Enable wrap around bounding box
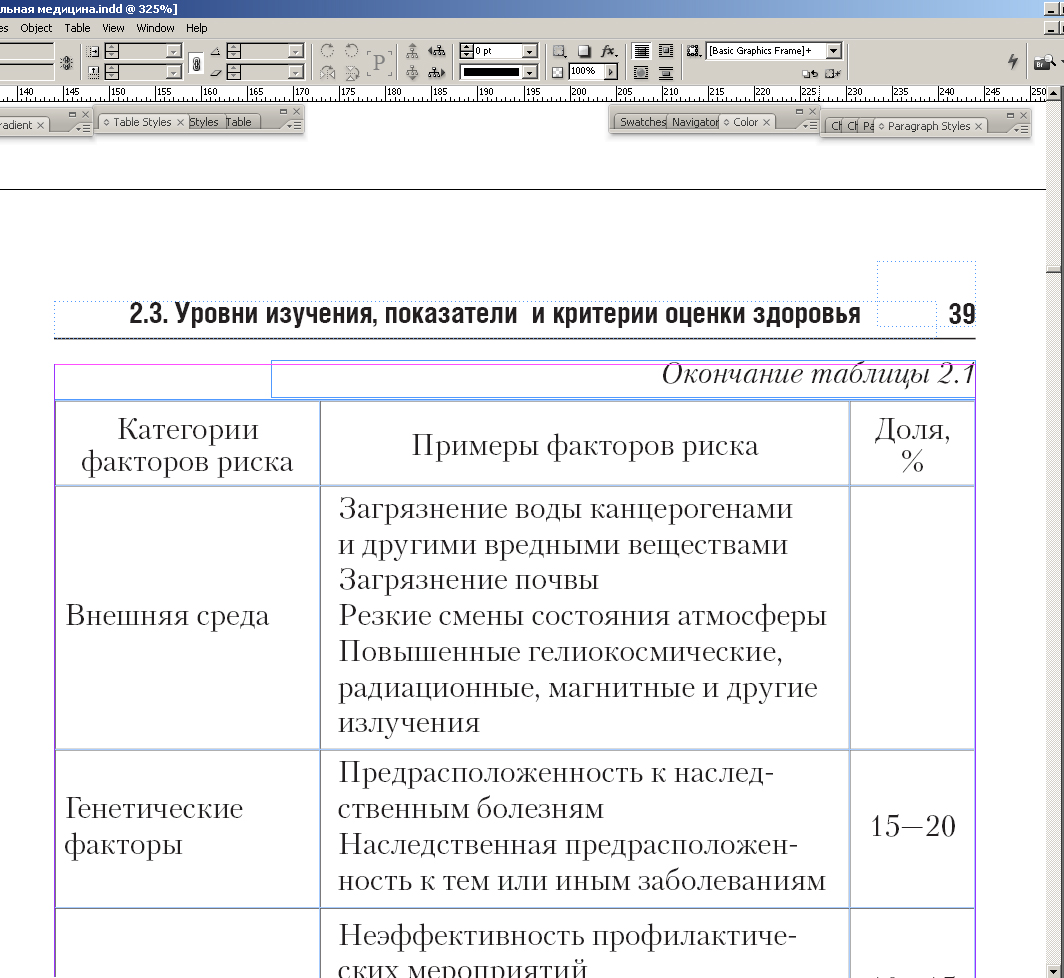Viewport: 1064px width, 978px height. pos(666,51)
